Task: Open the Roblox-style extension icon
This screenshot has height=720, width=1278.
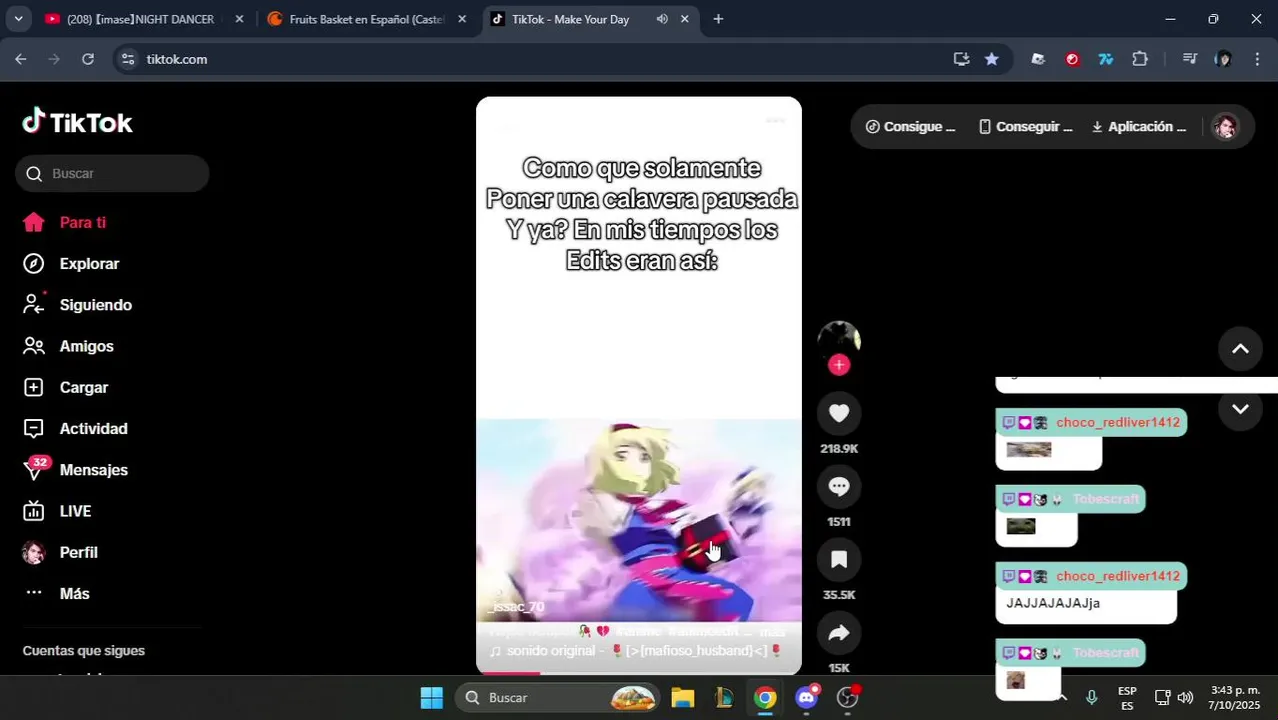Action: (1038, 59)
